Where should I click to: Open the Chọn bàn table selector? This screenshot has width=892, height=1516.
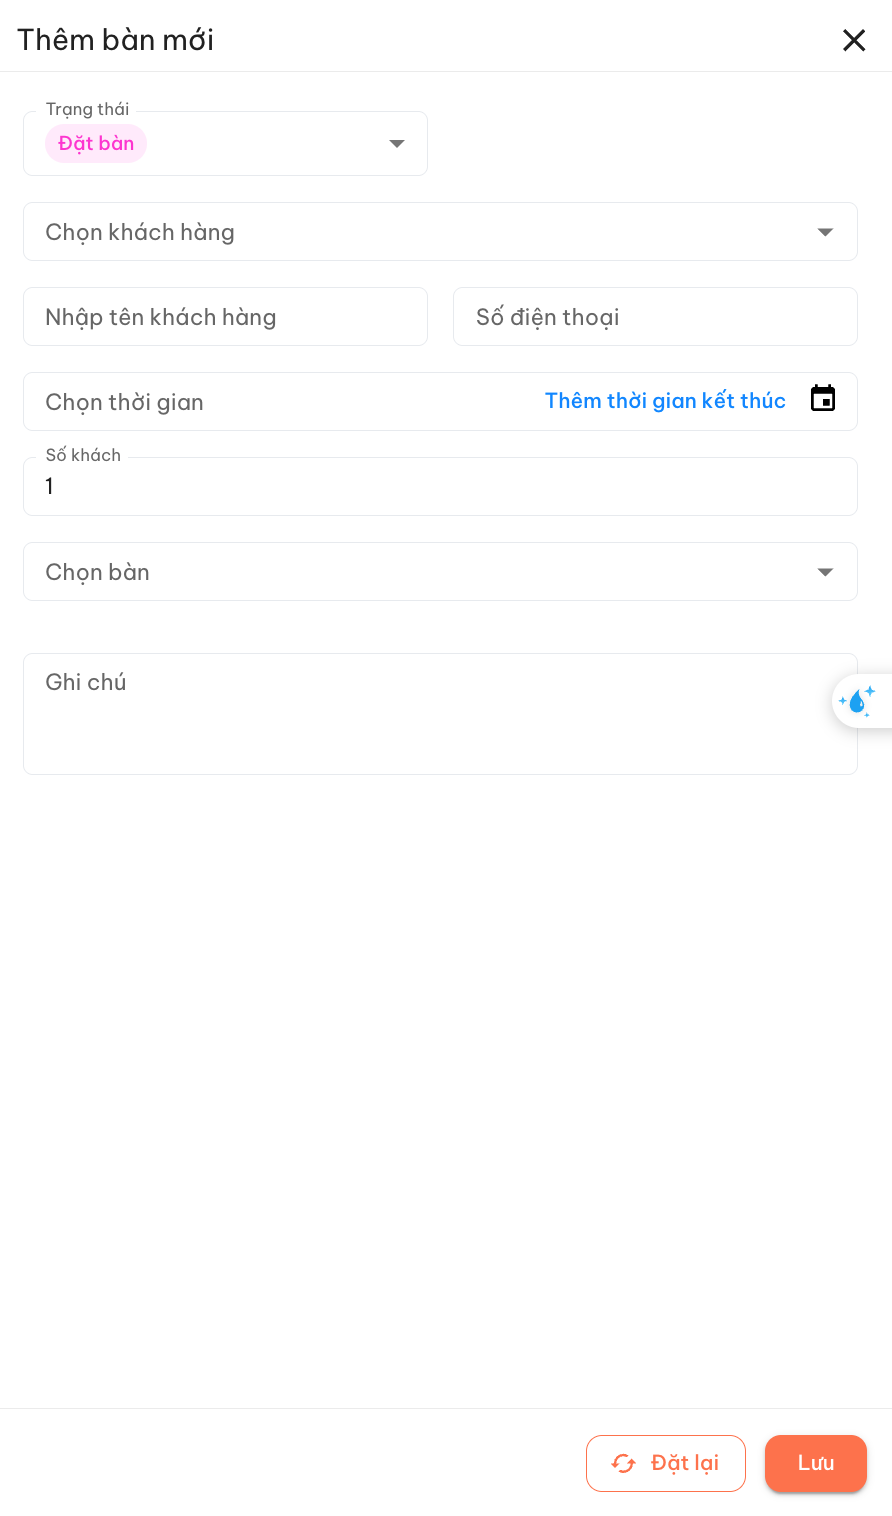pyautogui.click(x=400, y=572)
